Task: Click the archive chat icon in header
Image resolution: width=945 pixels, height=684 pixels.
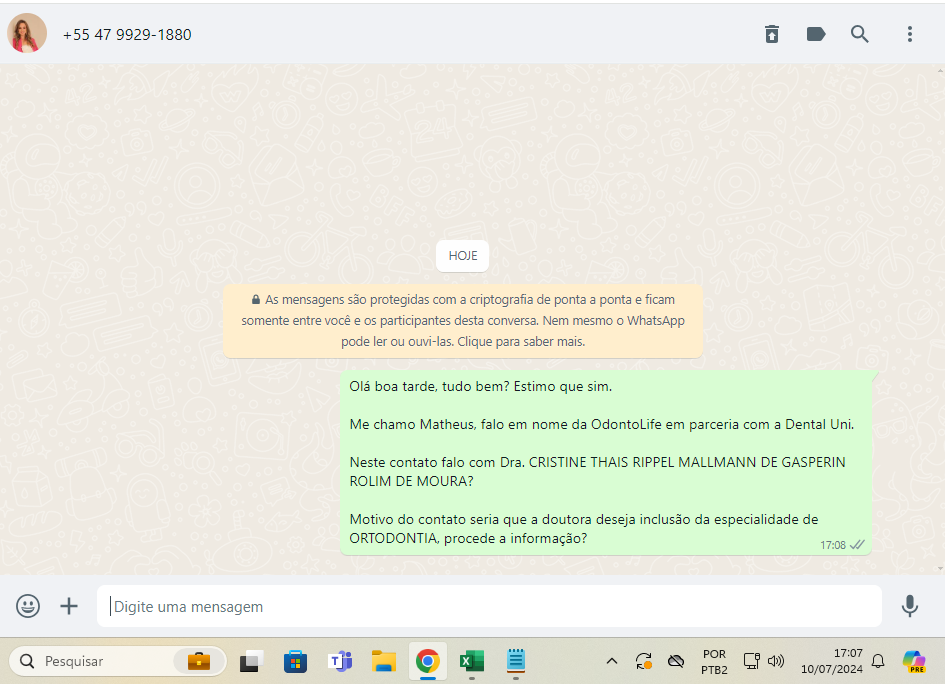Action: (772, 34)
